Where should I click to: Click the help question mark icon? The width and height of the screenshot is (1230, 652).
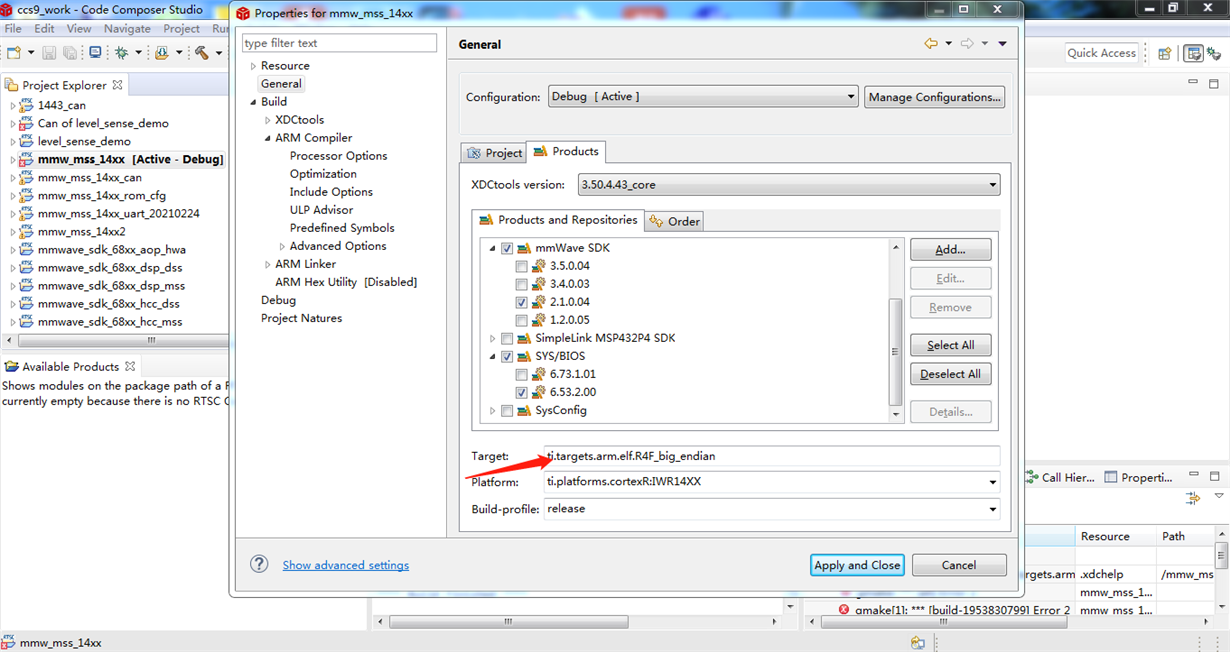259,564
